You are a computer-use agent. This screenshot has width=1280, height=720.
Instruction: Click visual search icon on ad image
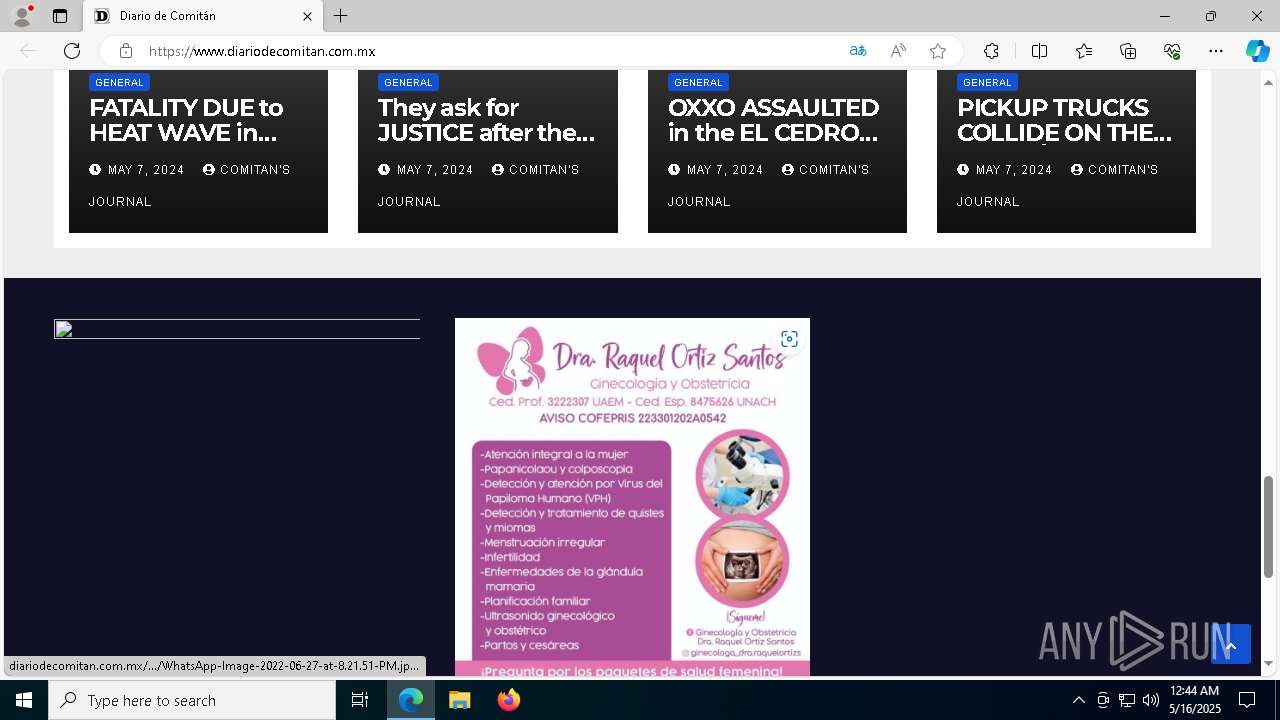789,339
